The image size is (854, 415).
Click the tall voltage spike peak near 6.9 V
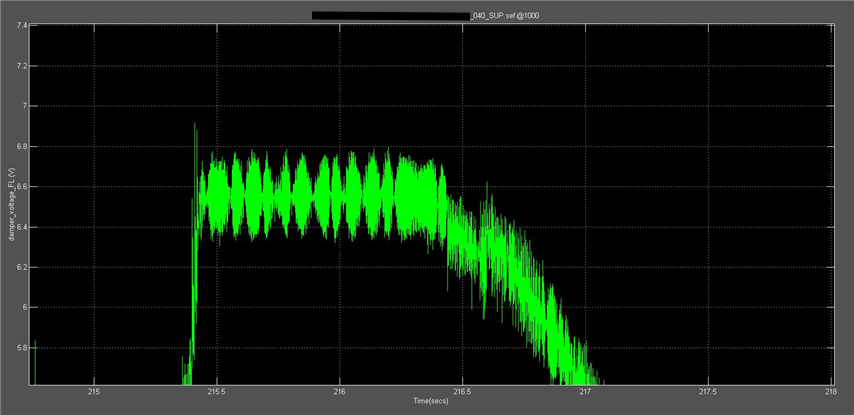click(194, 126)
